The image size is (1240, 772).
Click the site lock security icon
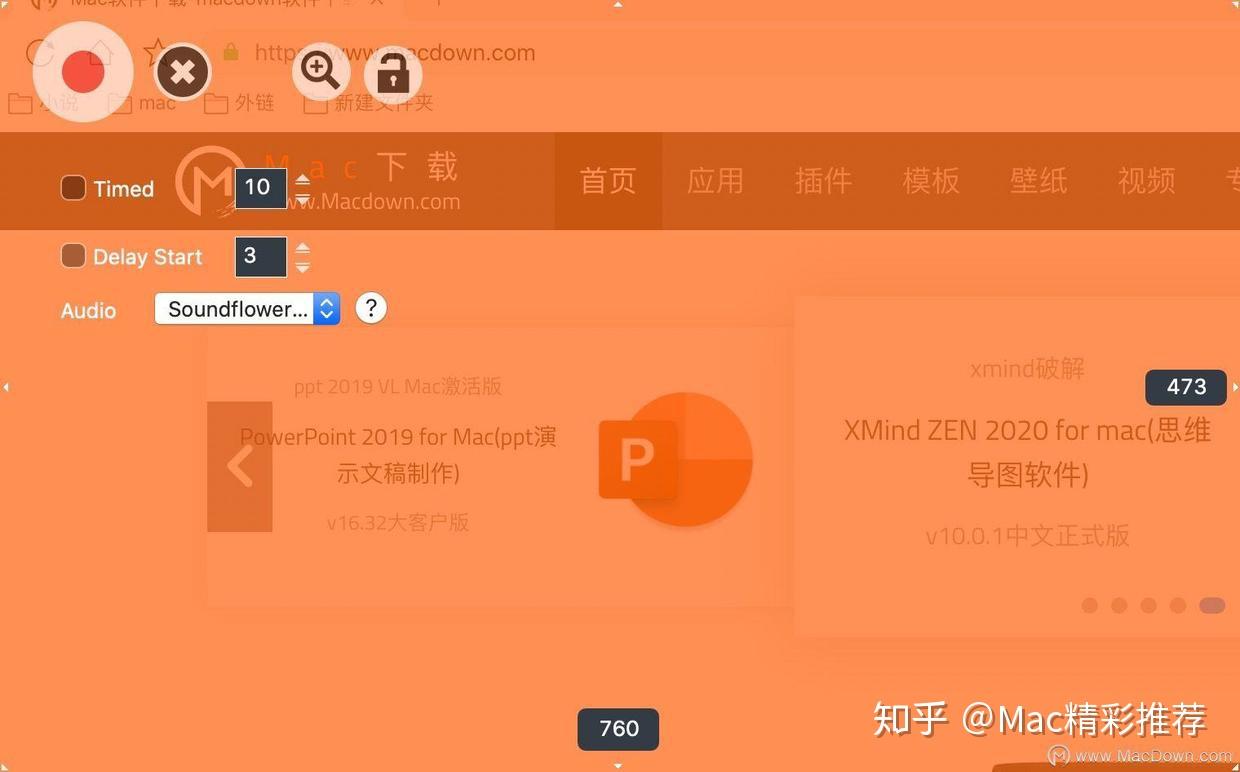(231, 52)
